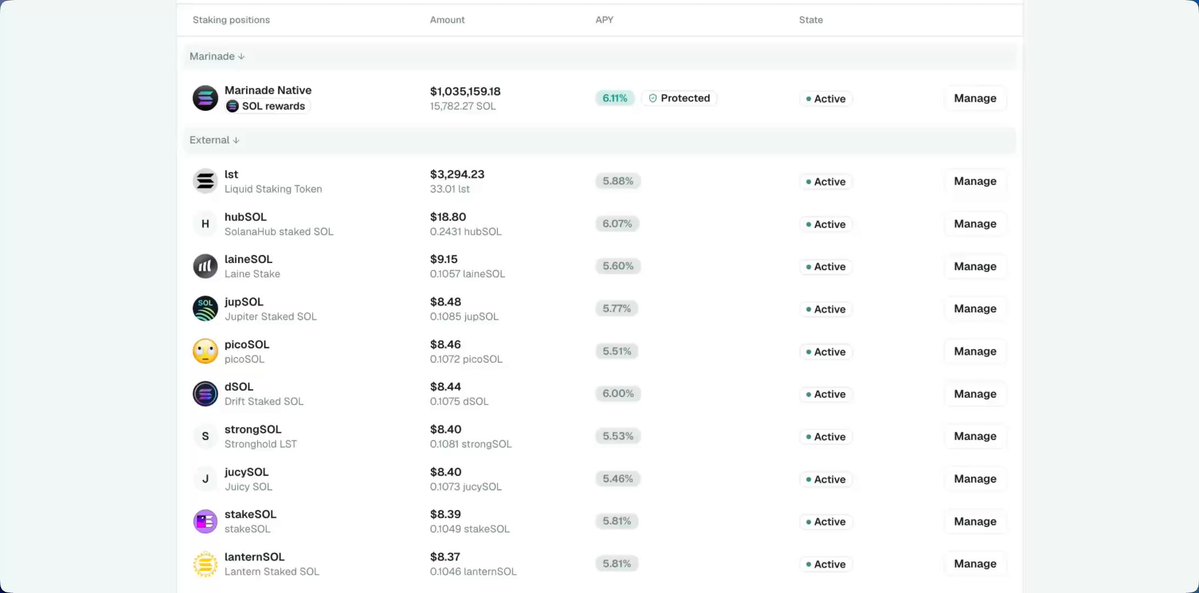This screenshot has height=593, width=1199.
Task: Click the jucySOL letter J icon
Action: tap(205, 479)
